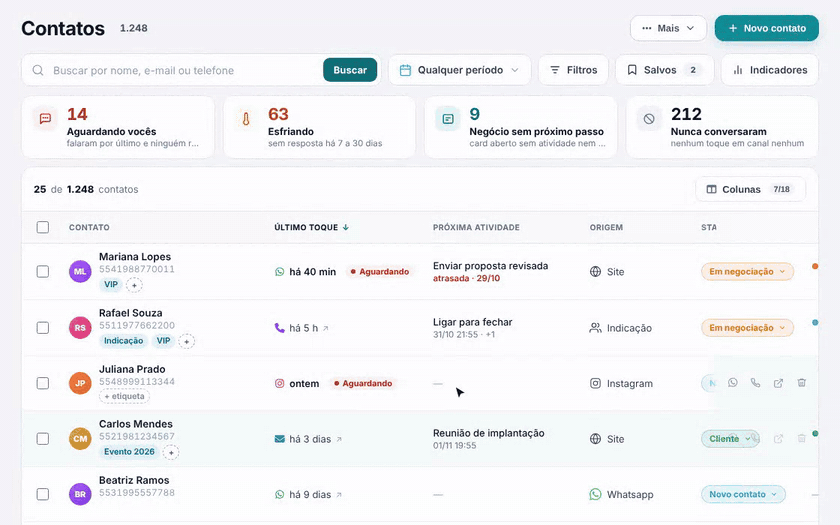This screenshot has width=840, height=525.
Task: Click people icon next to Indicação origin
Action: [595, 327]
